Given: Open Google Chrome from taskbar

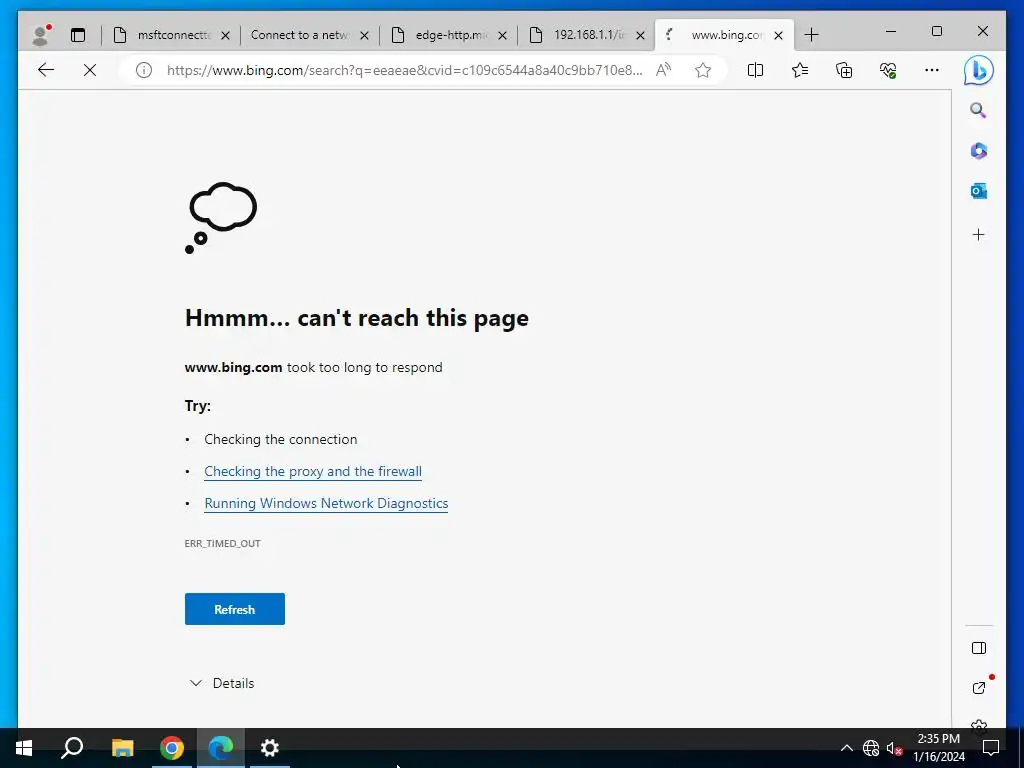Looking at the screenshot, I should point(172,748).
